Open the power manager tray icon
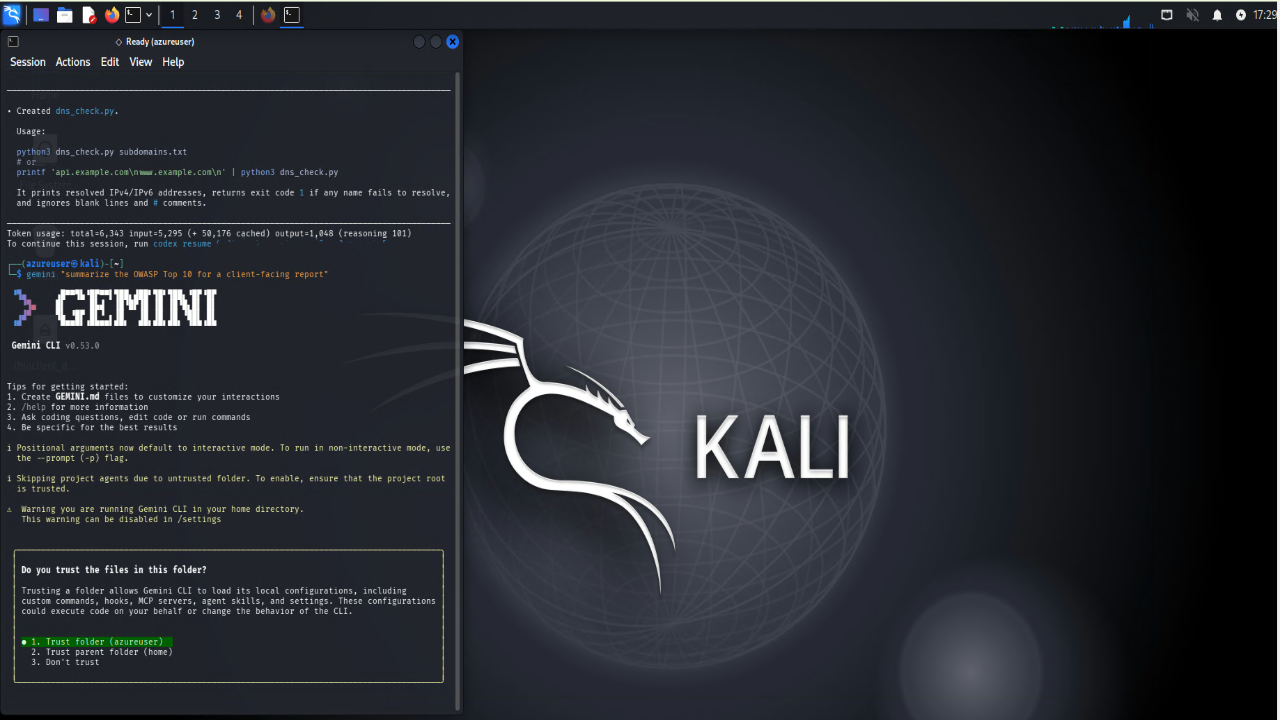 coord(1241,15)
